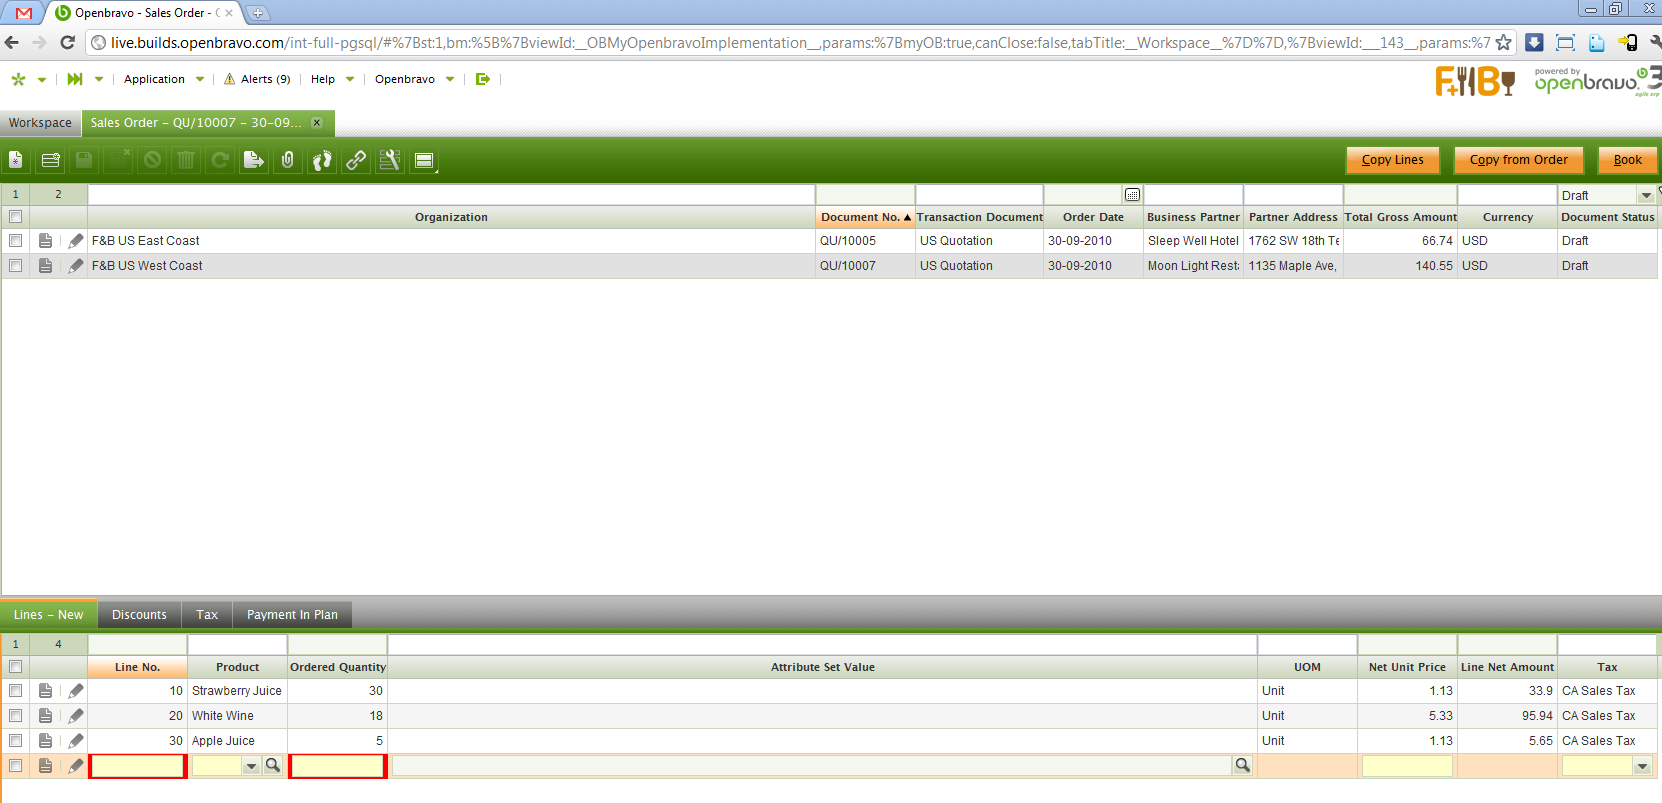
Task: Click the Line No. field in new line
Action: [137, 766]
